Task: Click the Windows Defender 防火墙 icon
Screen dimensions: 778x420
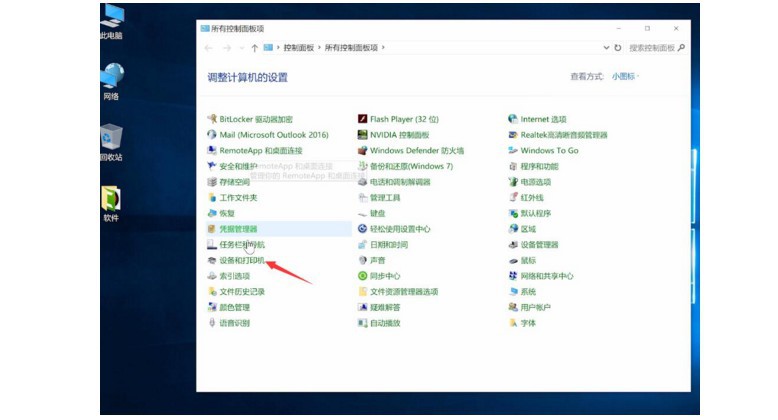Action: click(x=363, y=150)
